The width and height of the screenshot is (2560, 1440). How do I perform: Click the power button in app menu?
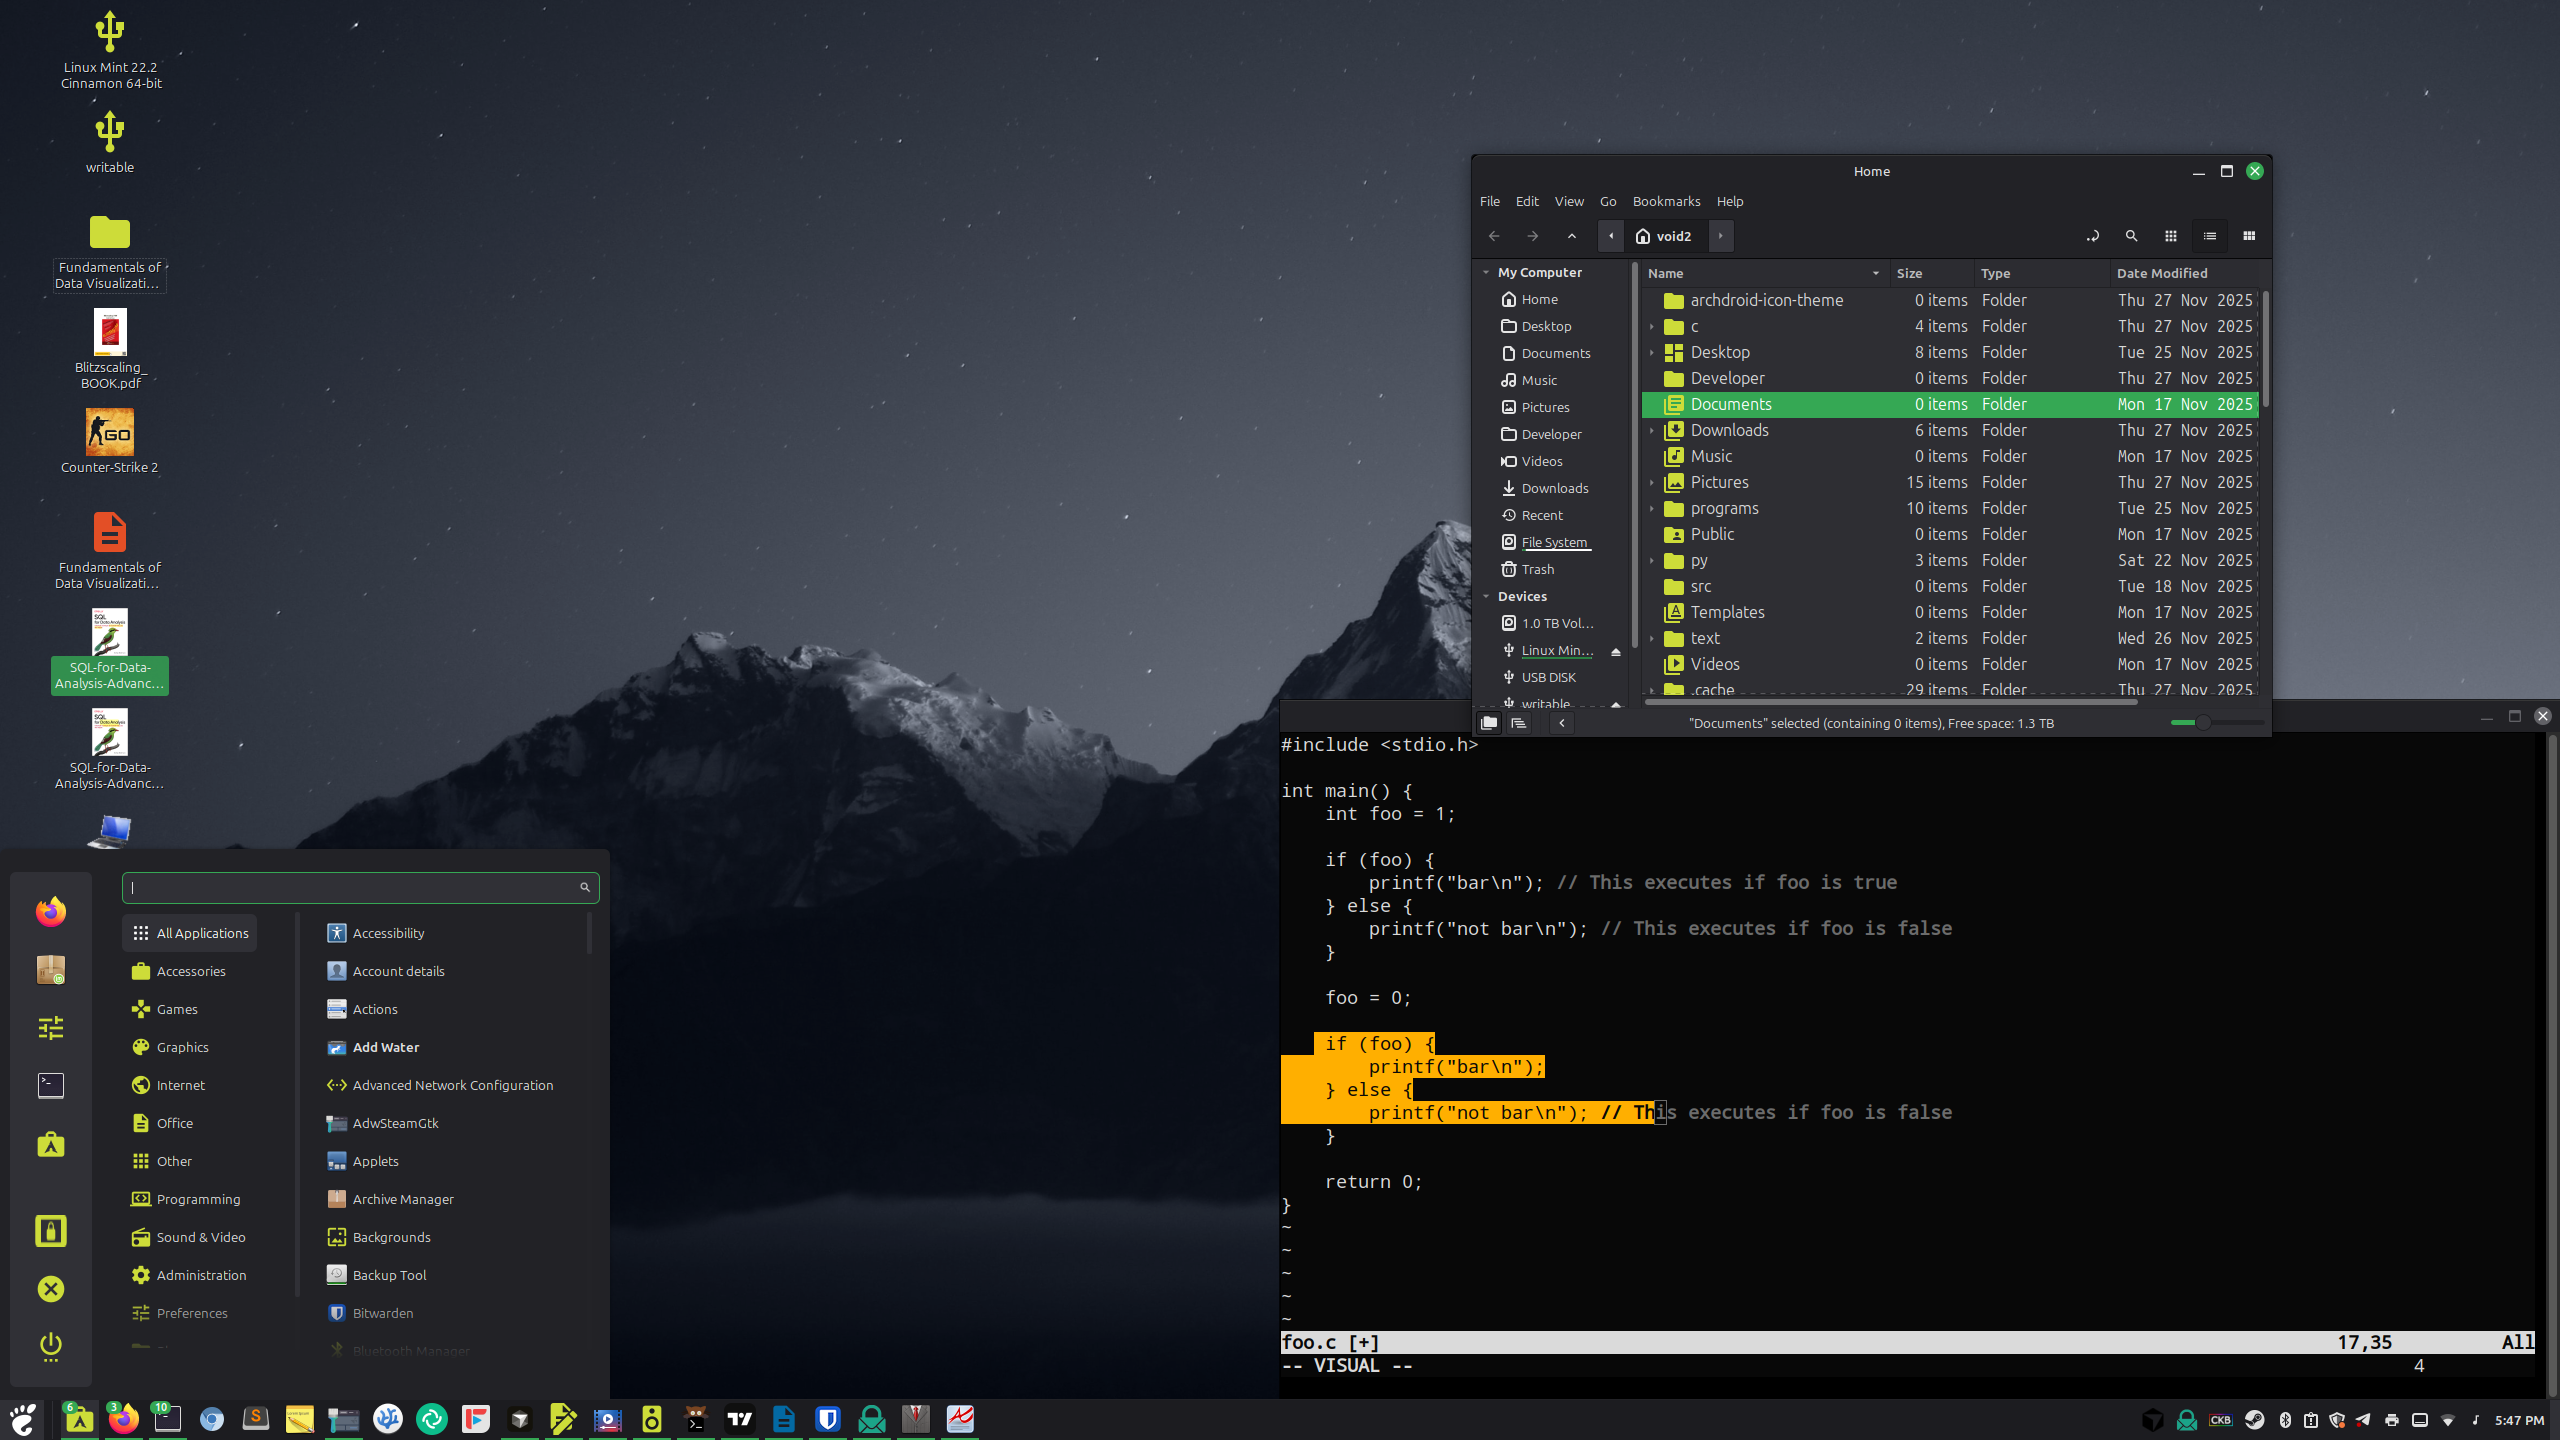pos(51,1346)
